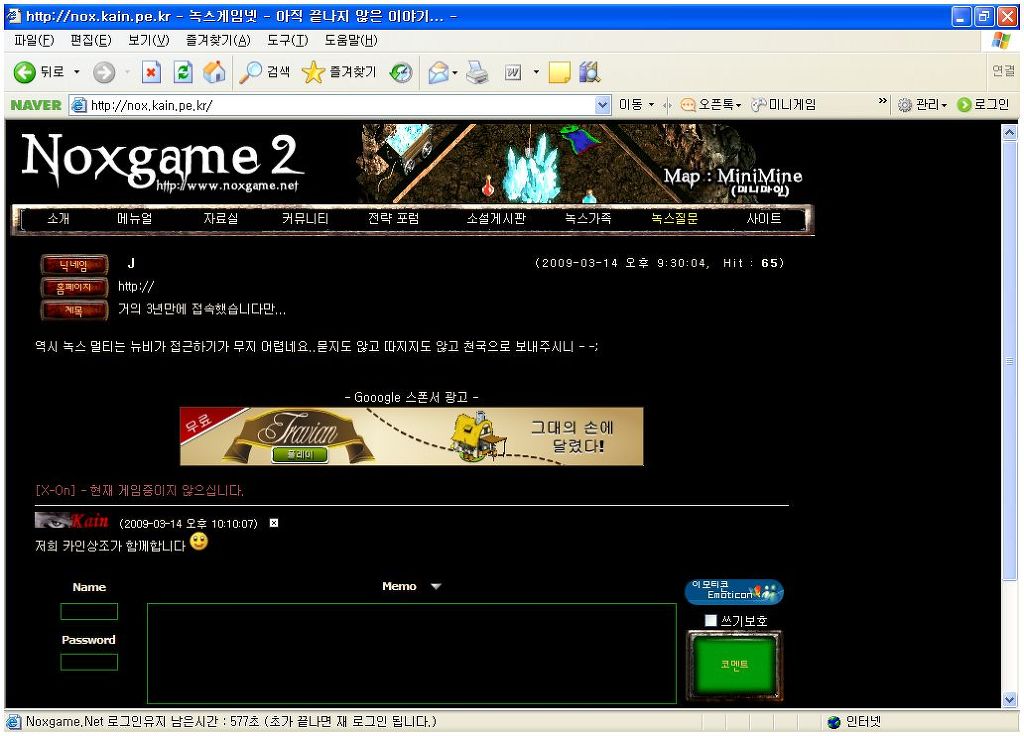Open the History clock icon

(401, 72)
